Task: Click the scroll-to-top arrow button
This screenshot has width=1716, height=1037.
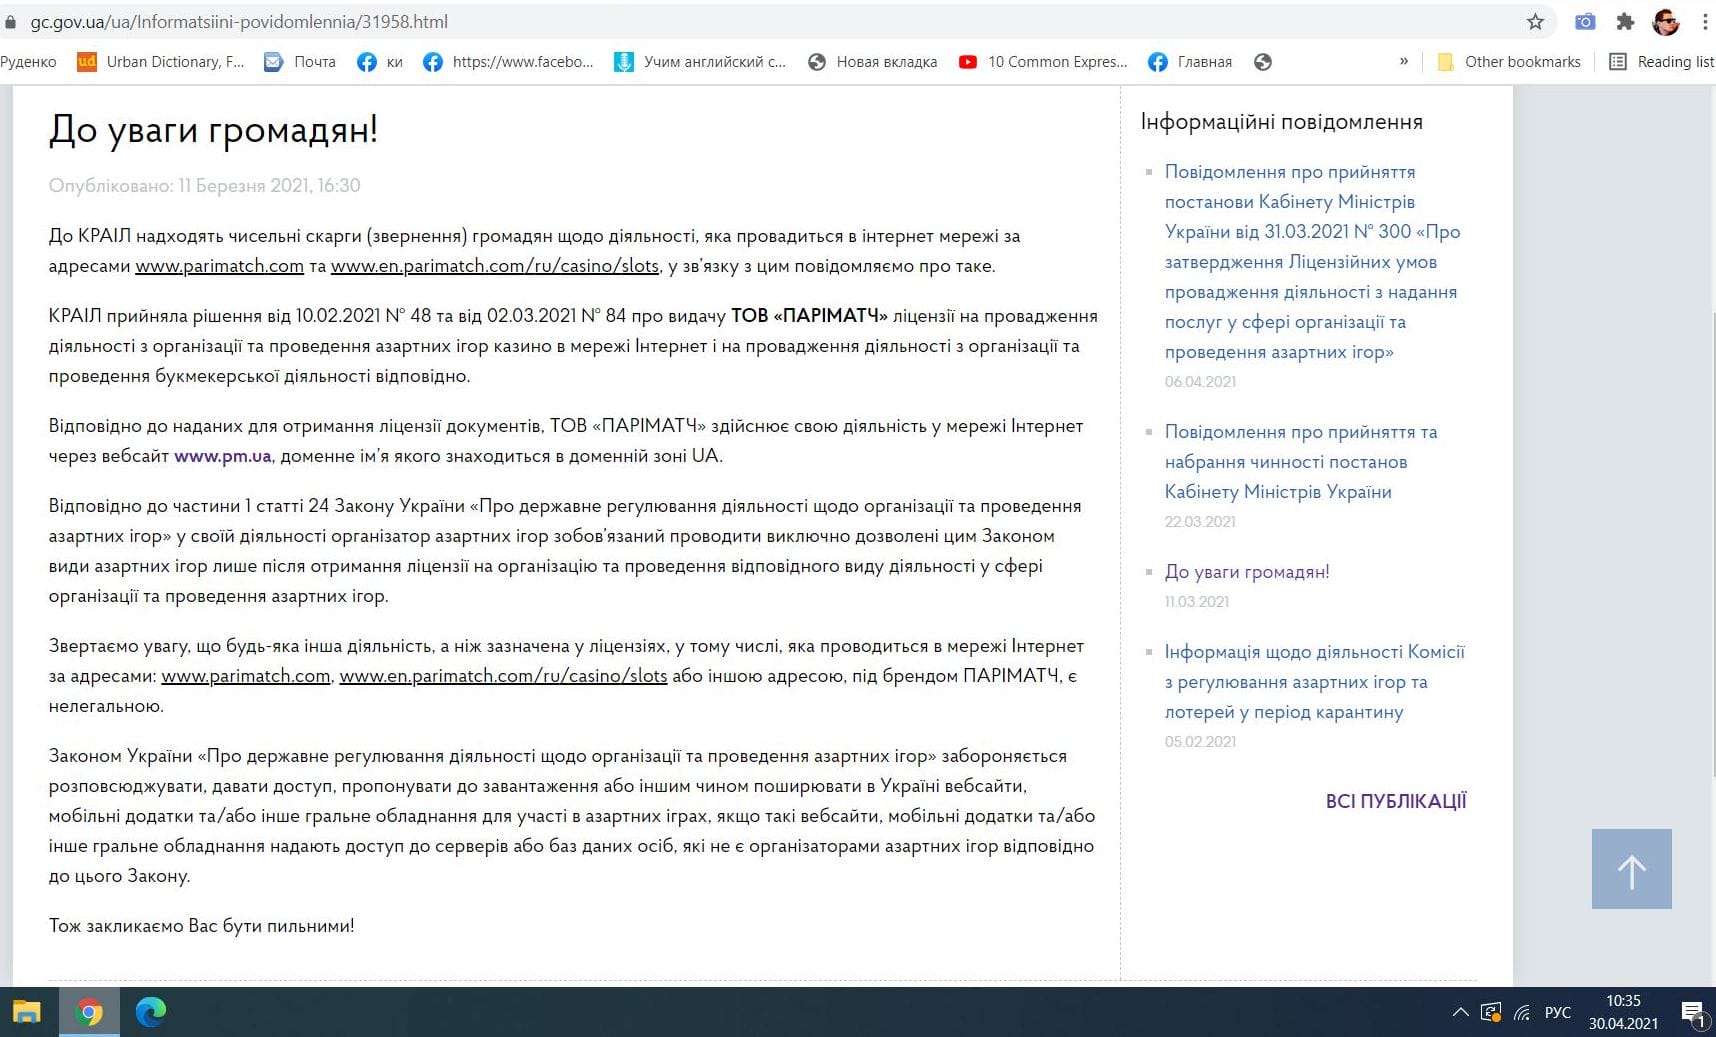Action: pyautogui.click(x=1631, y=869)
